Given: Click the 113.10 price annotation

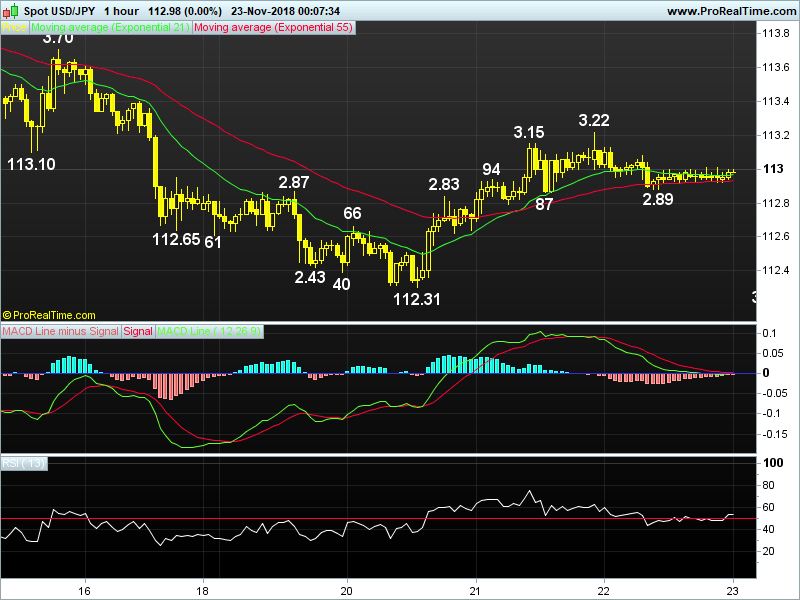Looking at the screenshot, I should tap(31, 164).
